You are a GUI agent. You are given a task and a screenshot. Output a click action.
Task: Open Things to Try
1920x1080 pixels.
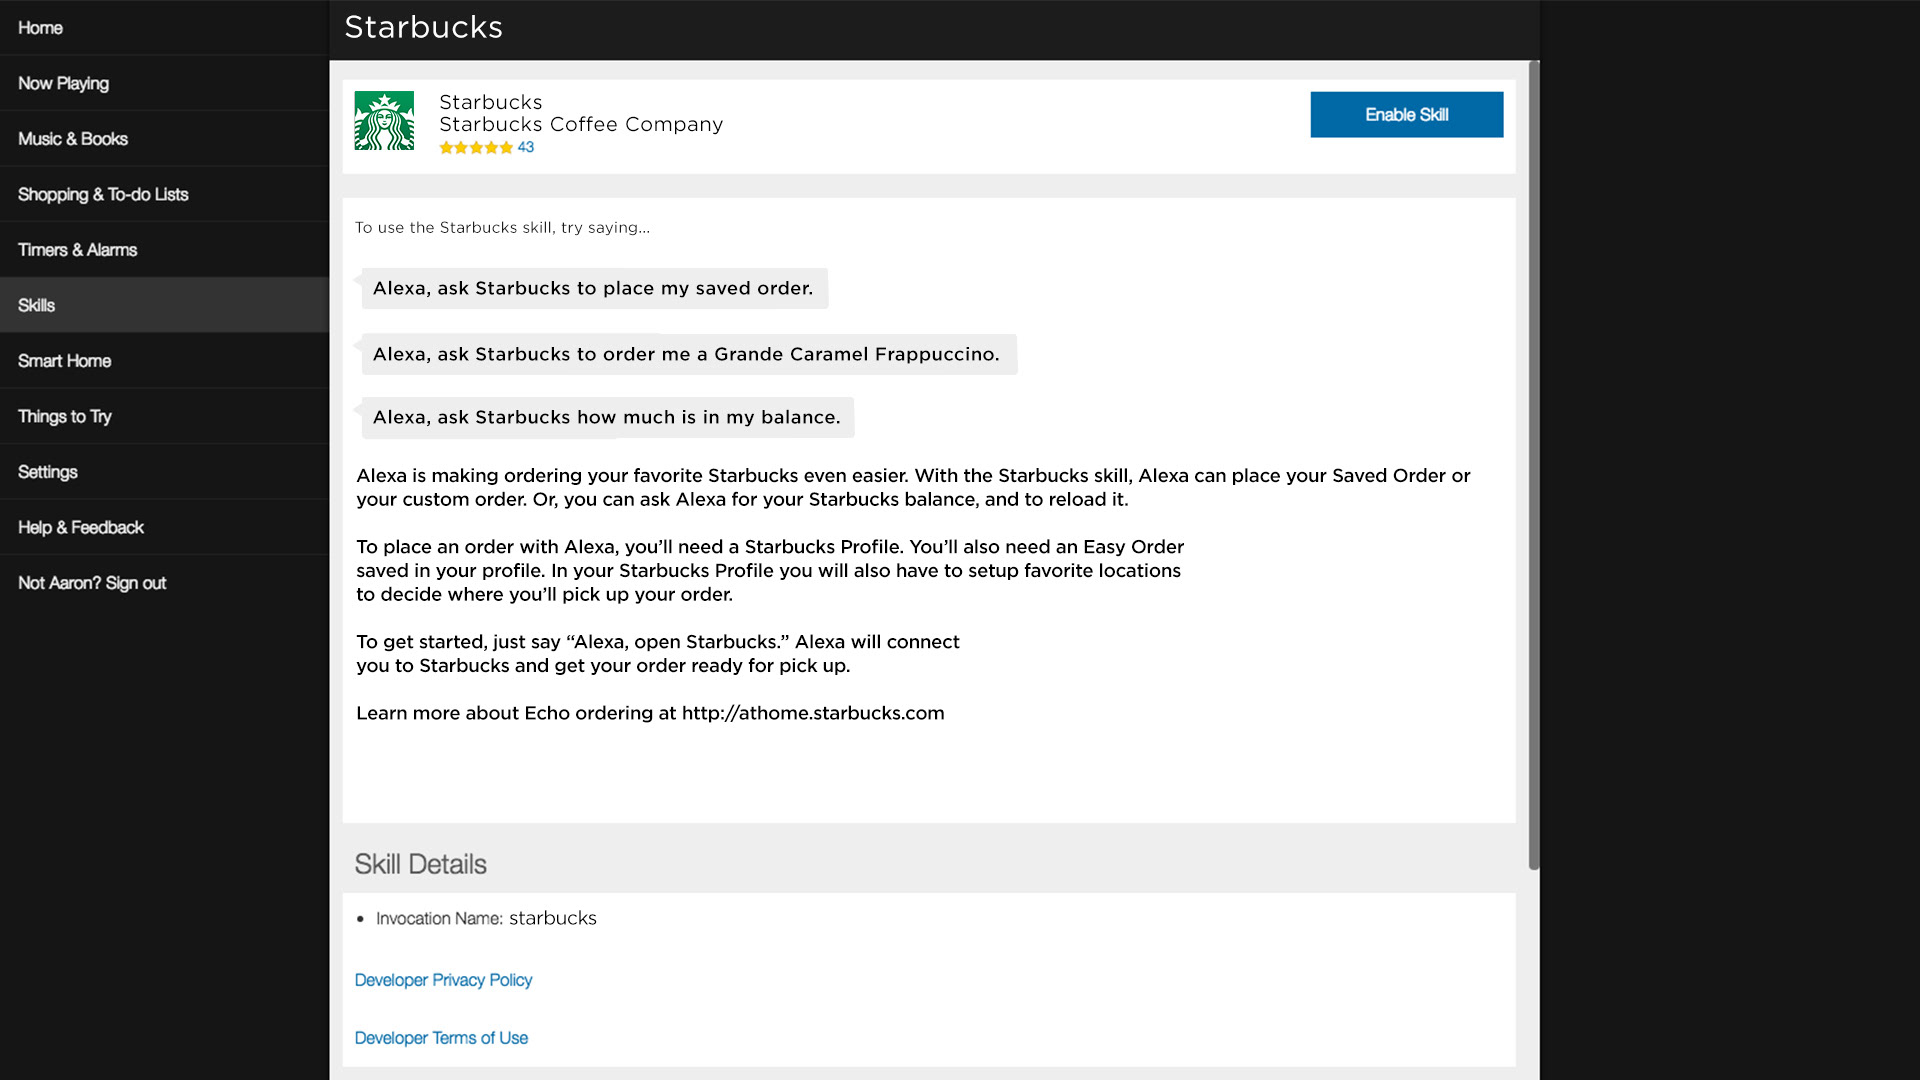[164, 416]
